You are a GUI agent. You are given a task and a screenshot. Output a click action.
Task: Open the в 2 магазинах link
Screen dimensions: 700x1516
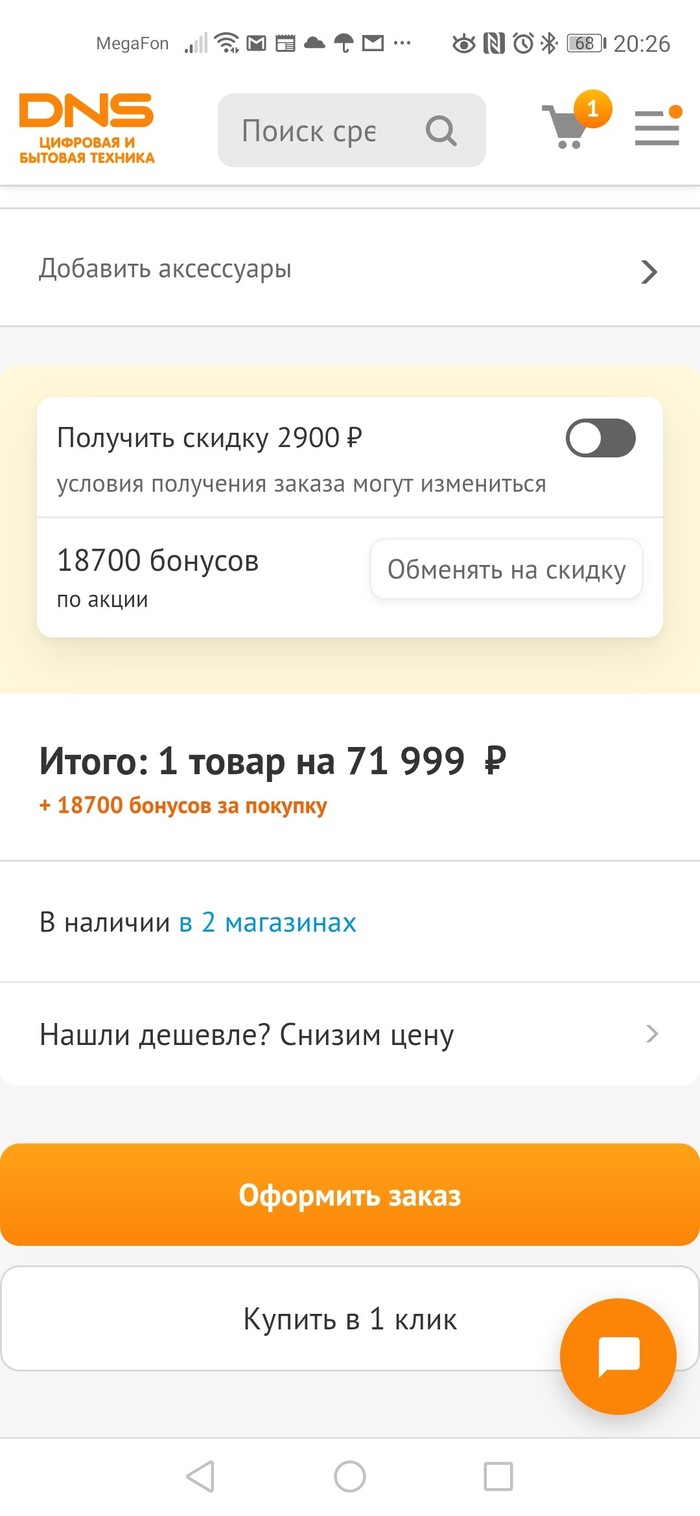pyautogui.click(x=267, y=922)
